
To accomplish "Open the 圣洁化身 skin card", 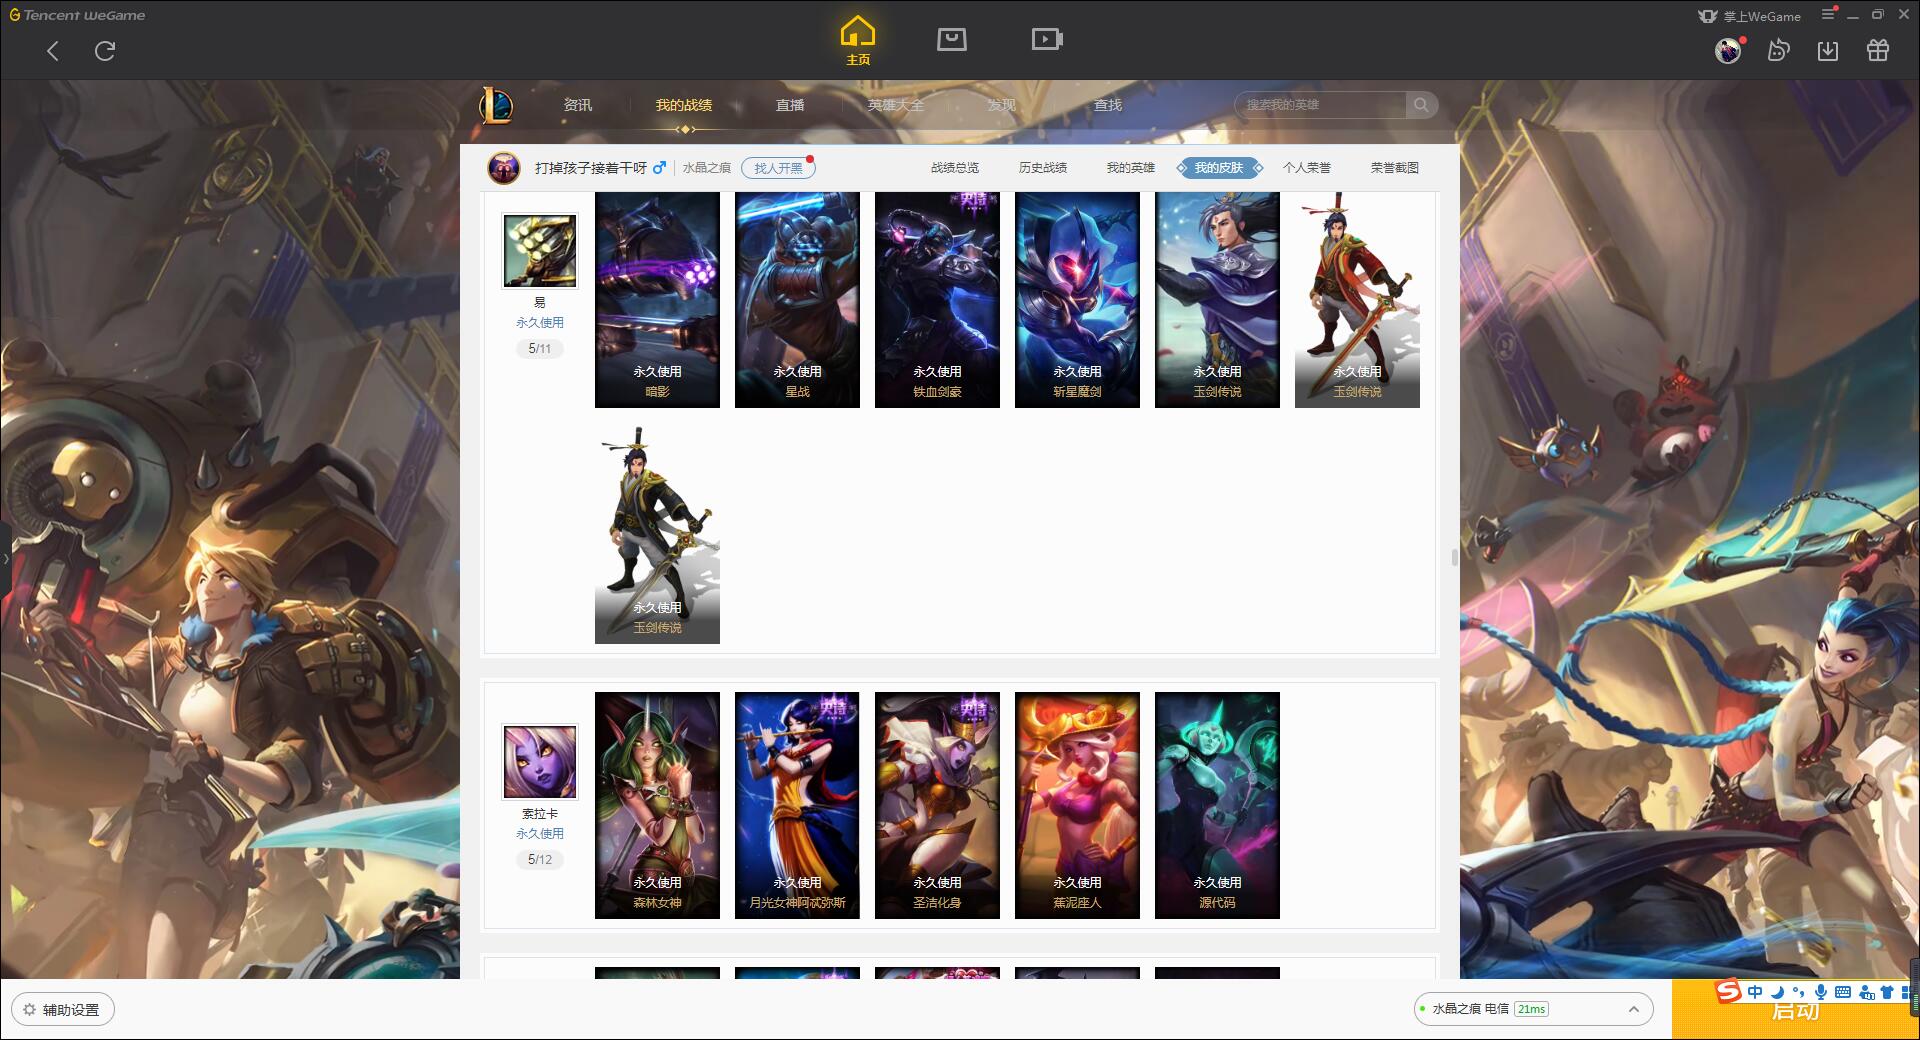I will [937, 805].
